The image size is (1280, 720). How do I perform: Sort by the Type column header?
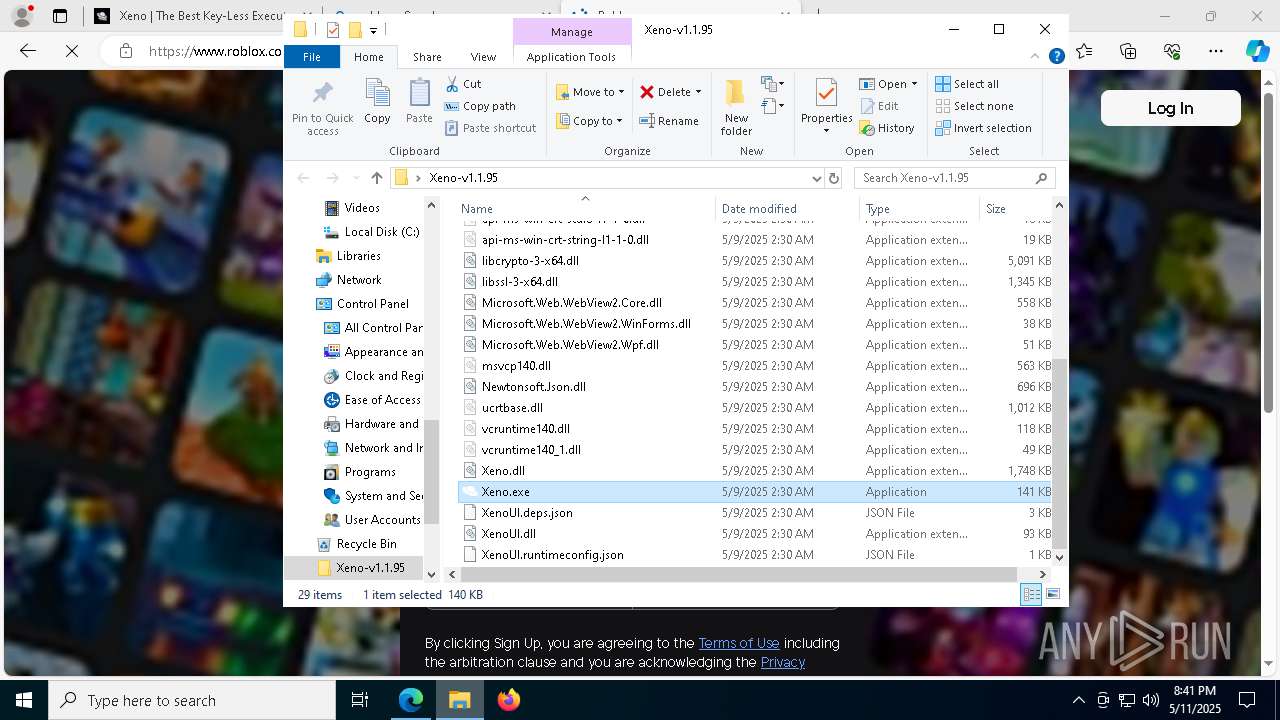918,209
